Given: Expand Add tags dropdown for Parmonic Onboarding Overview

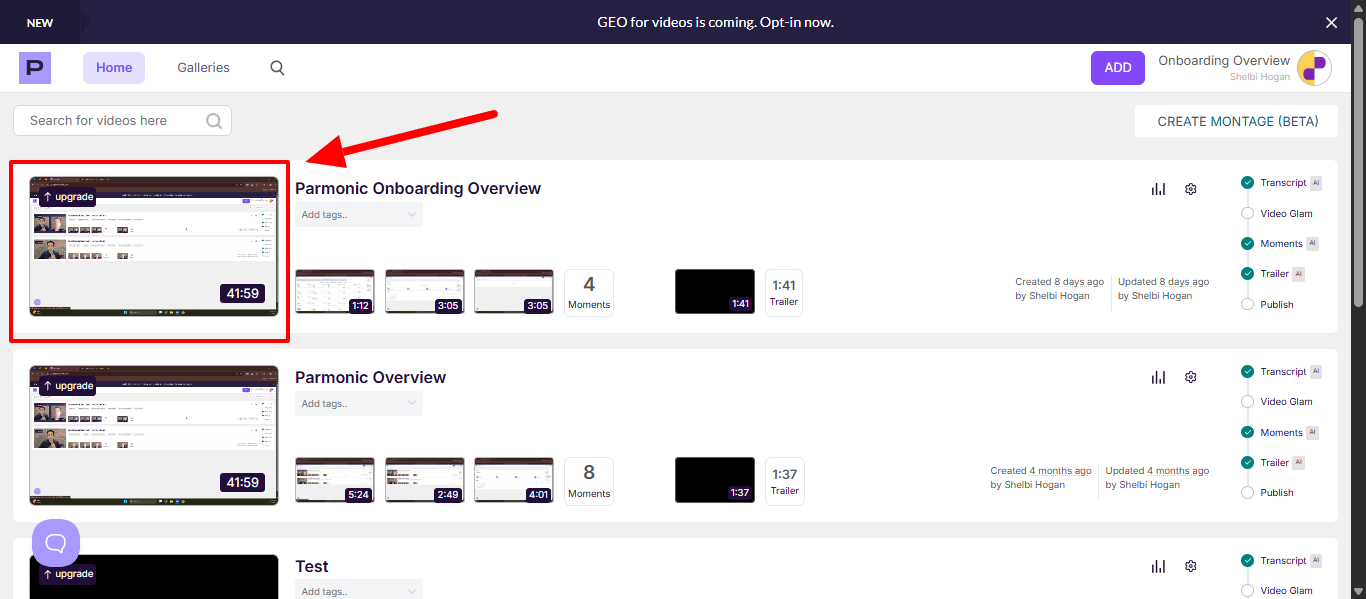Looking at the screenshot, I should pyautogui.click(x=359, y=215).
